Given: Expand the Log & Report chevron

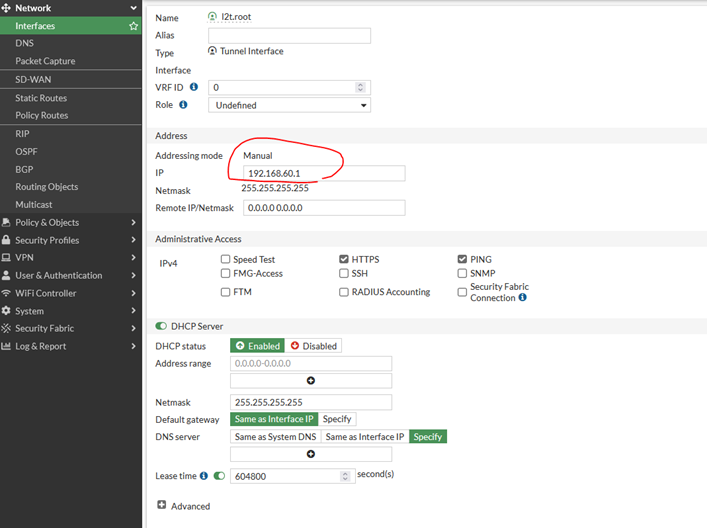Looking at the screenshot, I should pos(133,346).
